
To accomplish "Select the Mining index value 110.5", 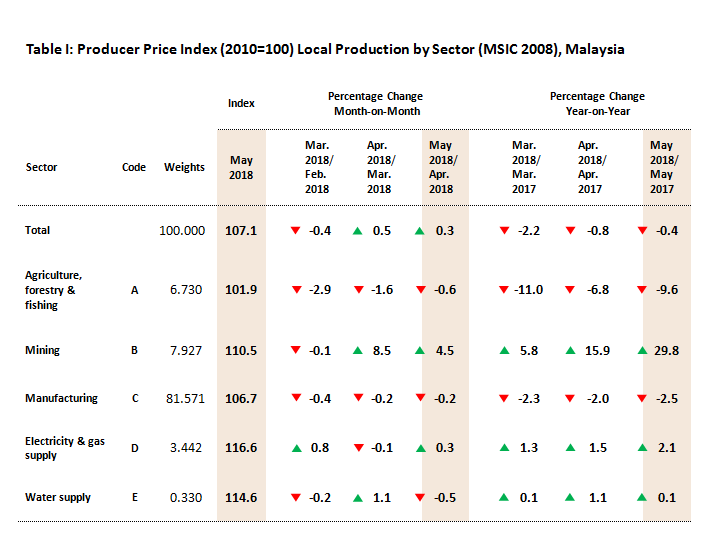I will (241, 350).
